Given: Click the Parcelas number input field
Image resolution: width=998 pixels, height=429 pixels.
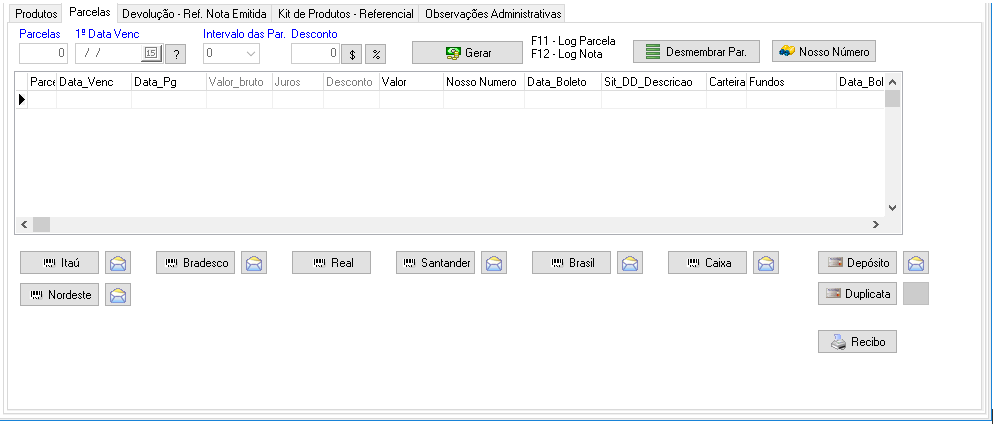Looking at the screenshot, I should (x=44, y=53).
